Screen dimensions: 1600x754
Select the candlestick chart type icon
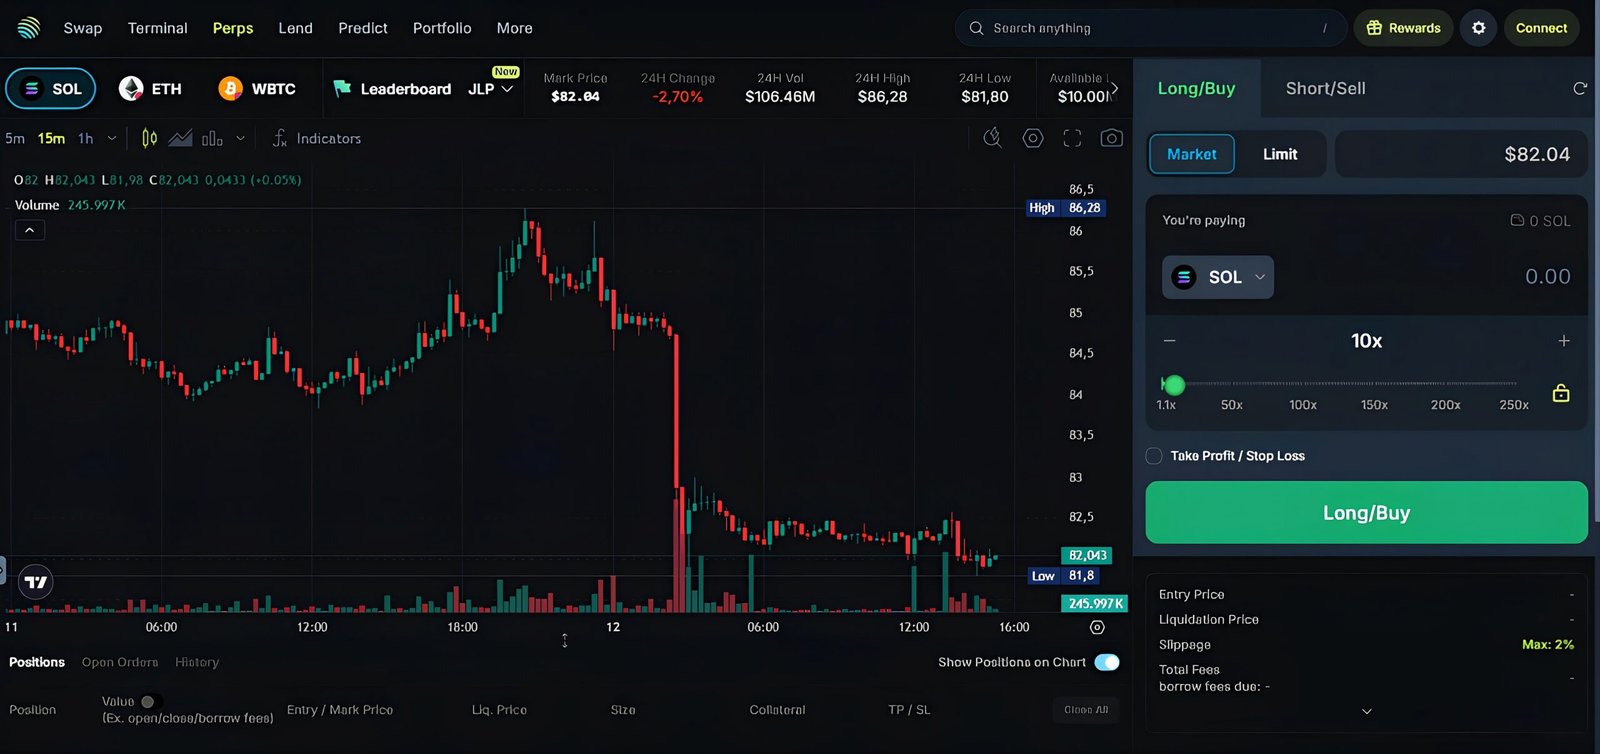[x=149, y=138]
